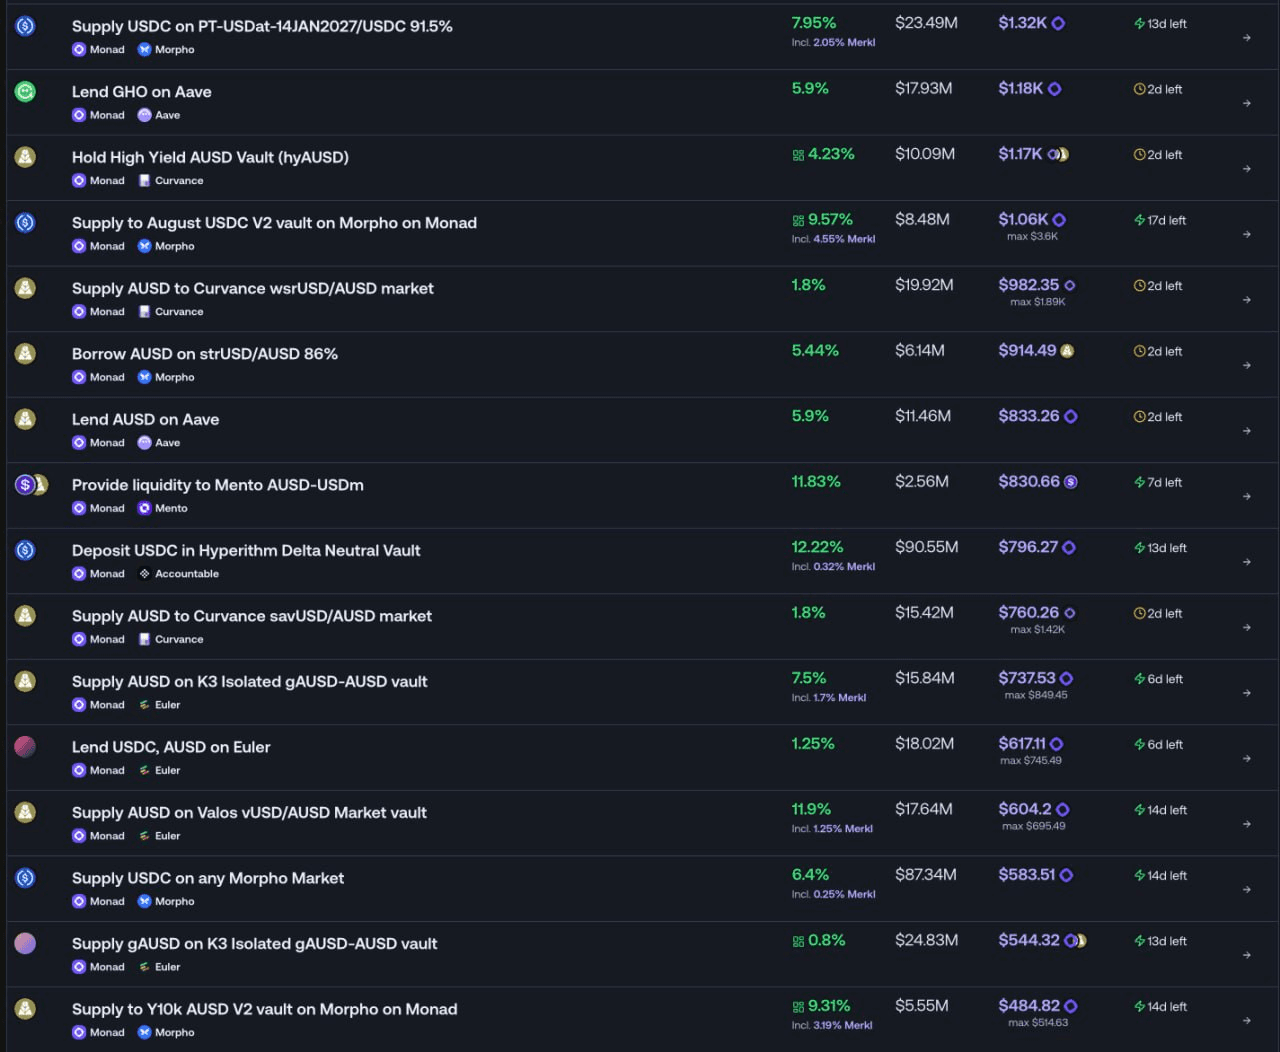Open Supply AUSD to Curvance wsrUSD/AUSD market
Screen dimensions: 1280x1052
pyautogui.click(x=253, y=288)
